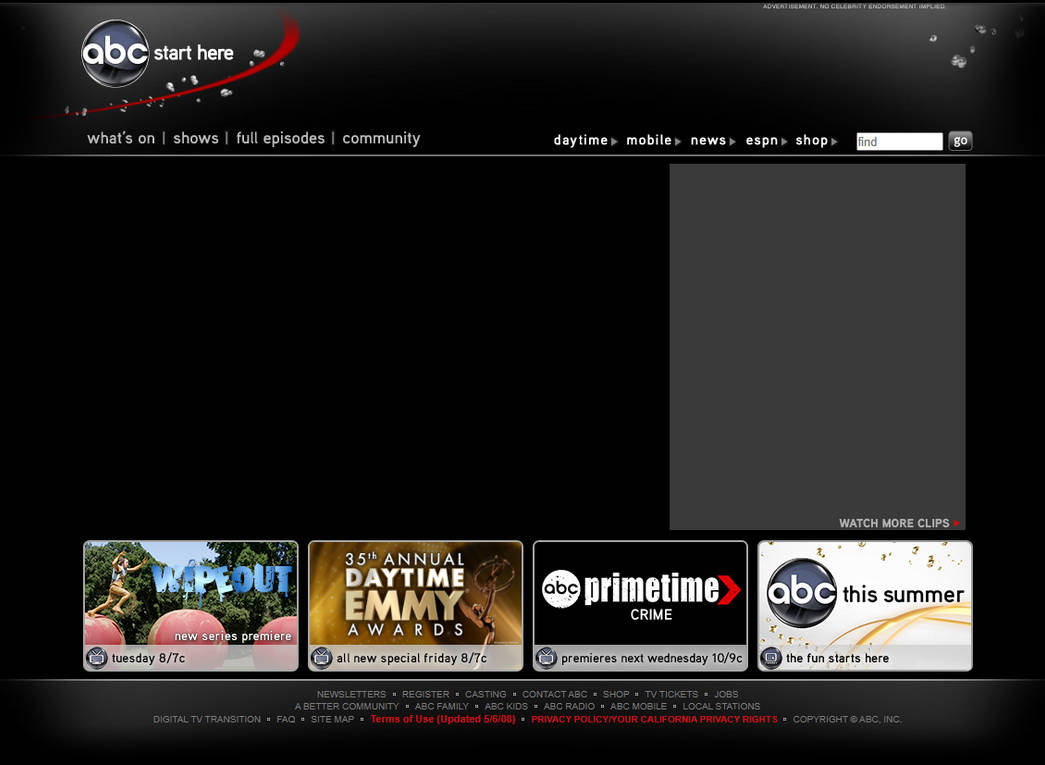The image size is (1045, 765).
Task: Click Copyright ABC, Inc. footer text
Action: (846, 720)
